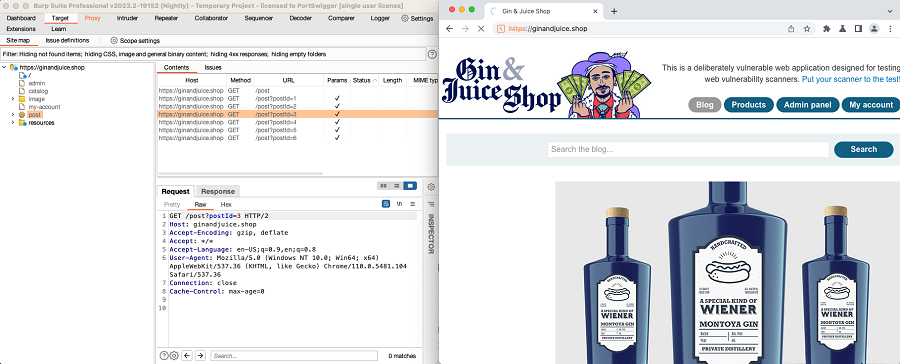Select my-account item in site map tree
The height and width of the screenshot is (364, 900).
pyautogui.click(x=44, y=107)
